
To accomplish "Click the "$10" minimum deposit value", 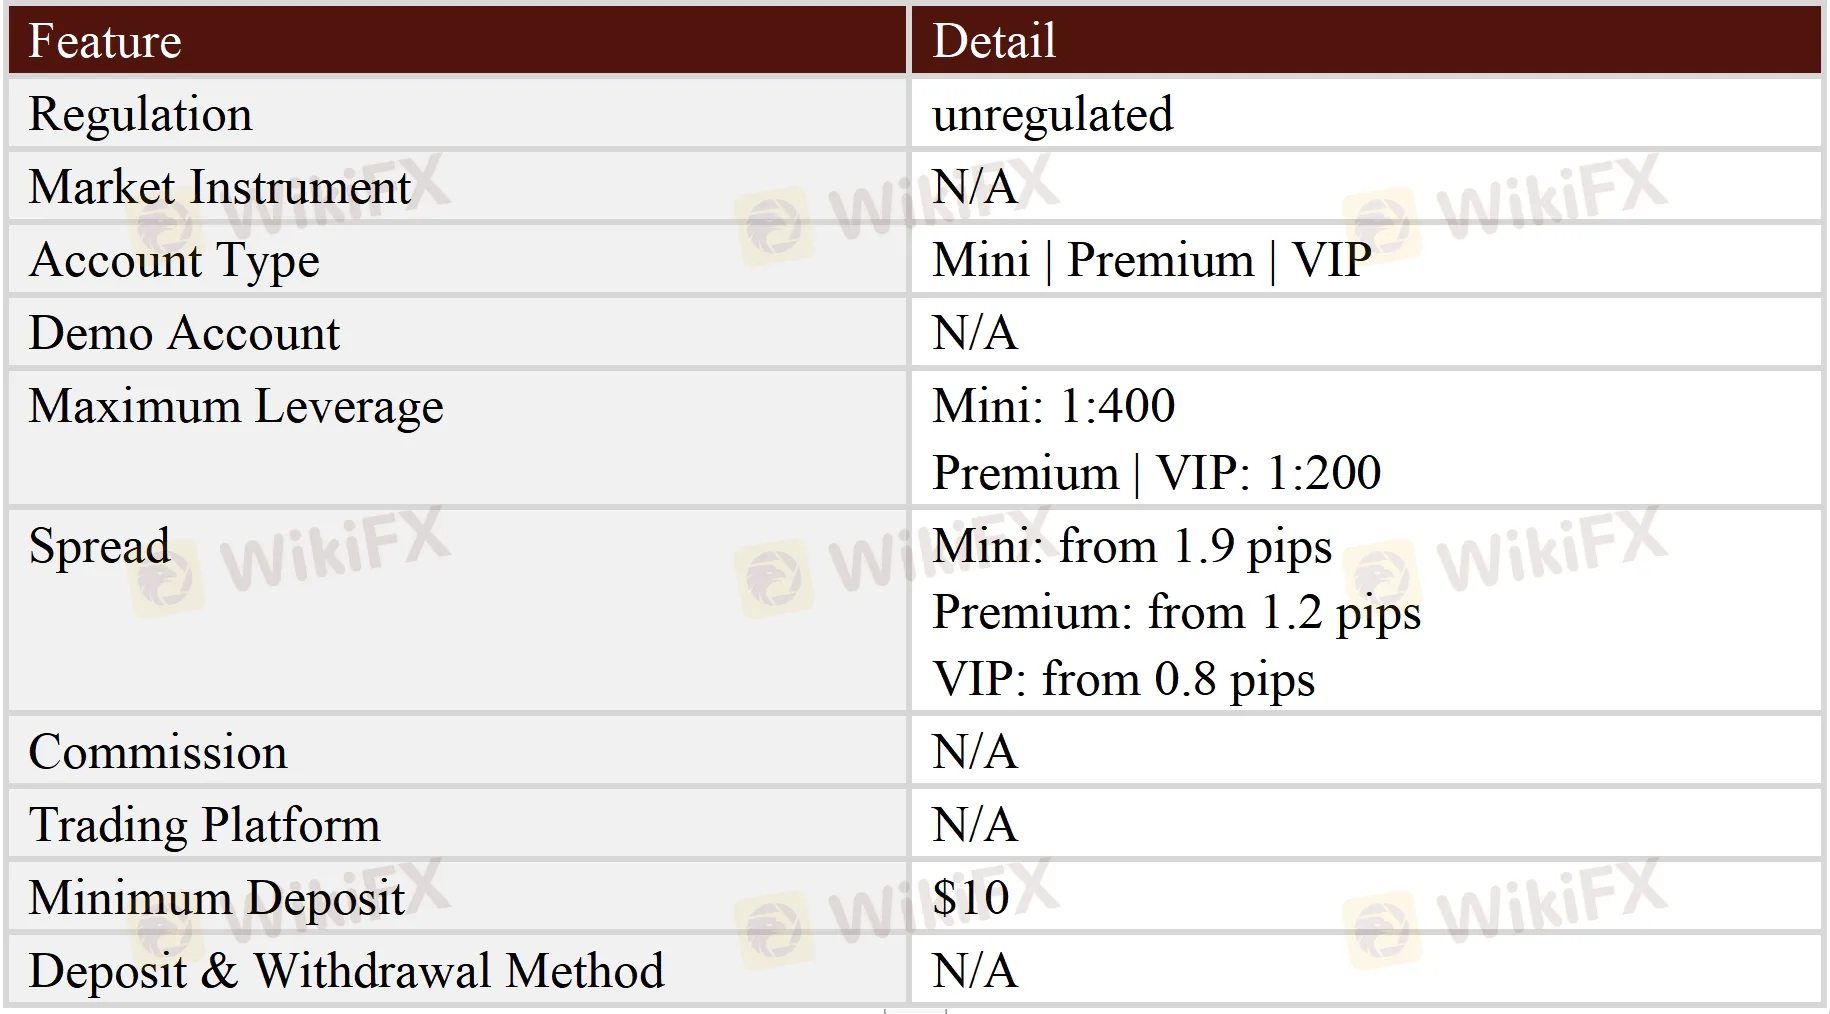I will coord(970,898).
